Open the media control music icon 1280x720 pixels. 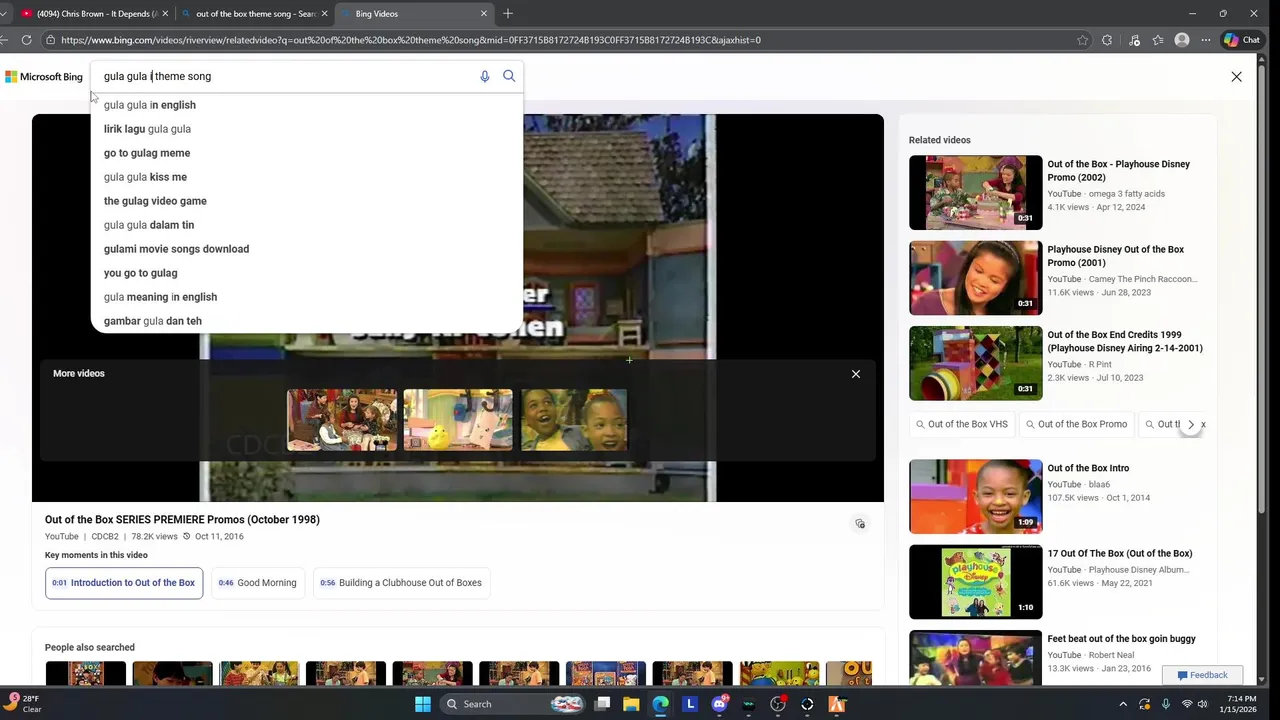pos(1134,40)
